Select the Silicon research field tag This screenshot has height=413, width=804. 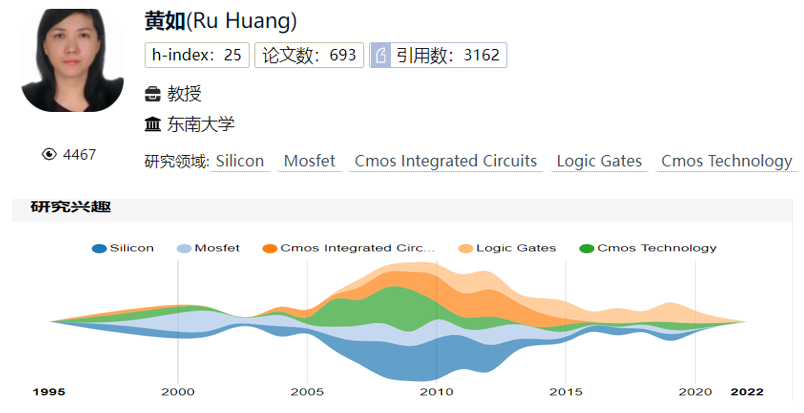240,161
